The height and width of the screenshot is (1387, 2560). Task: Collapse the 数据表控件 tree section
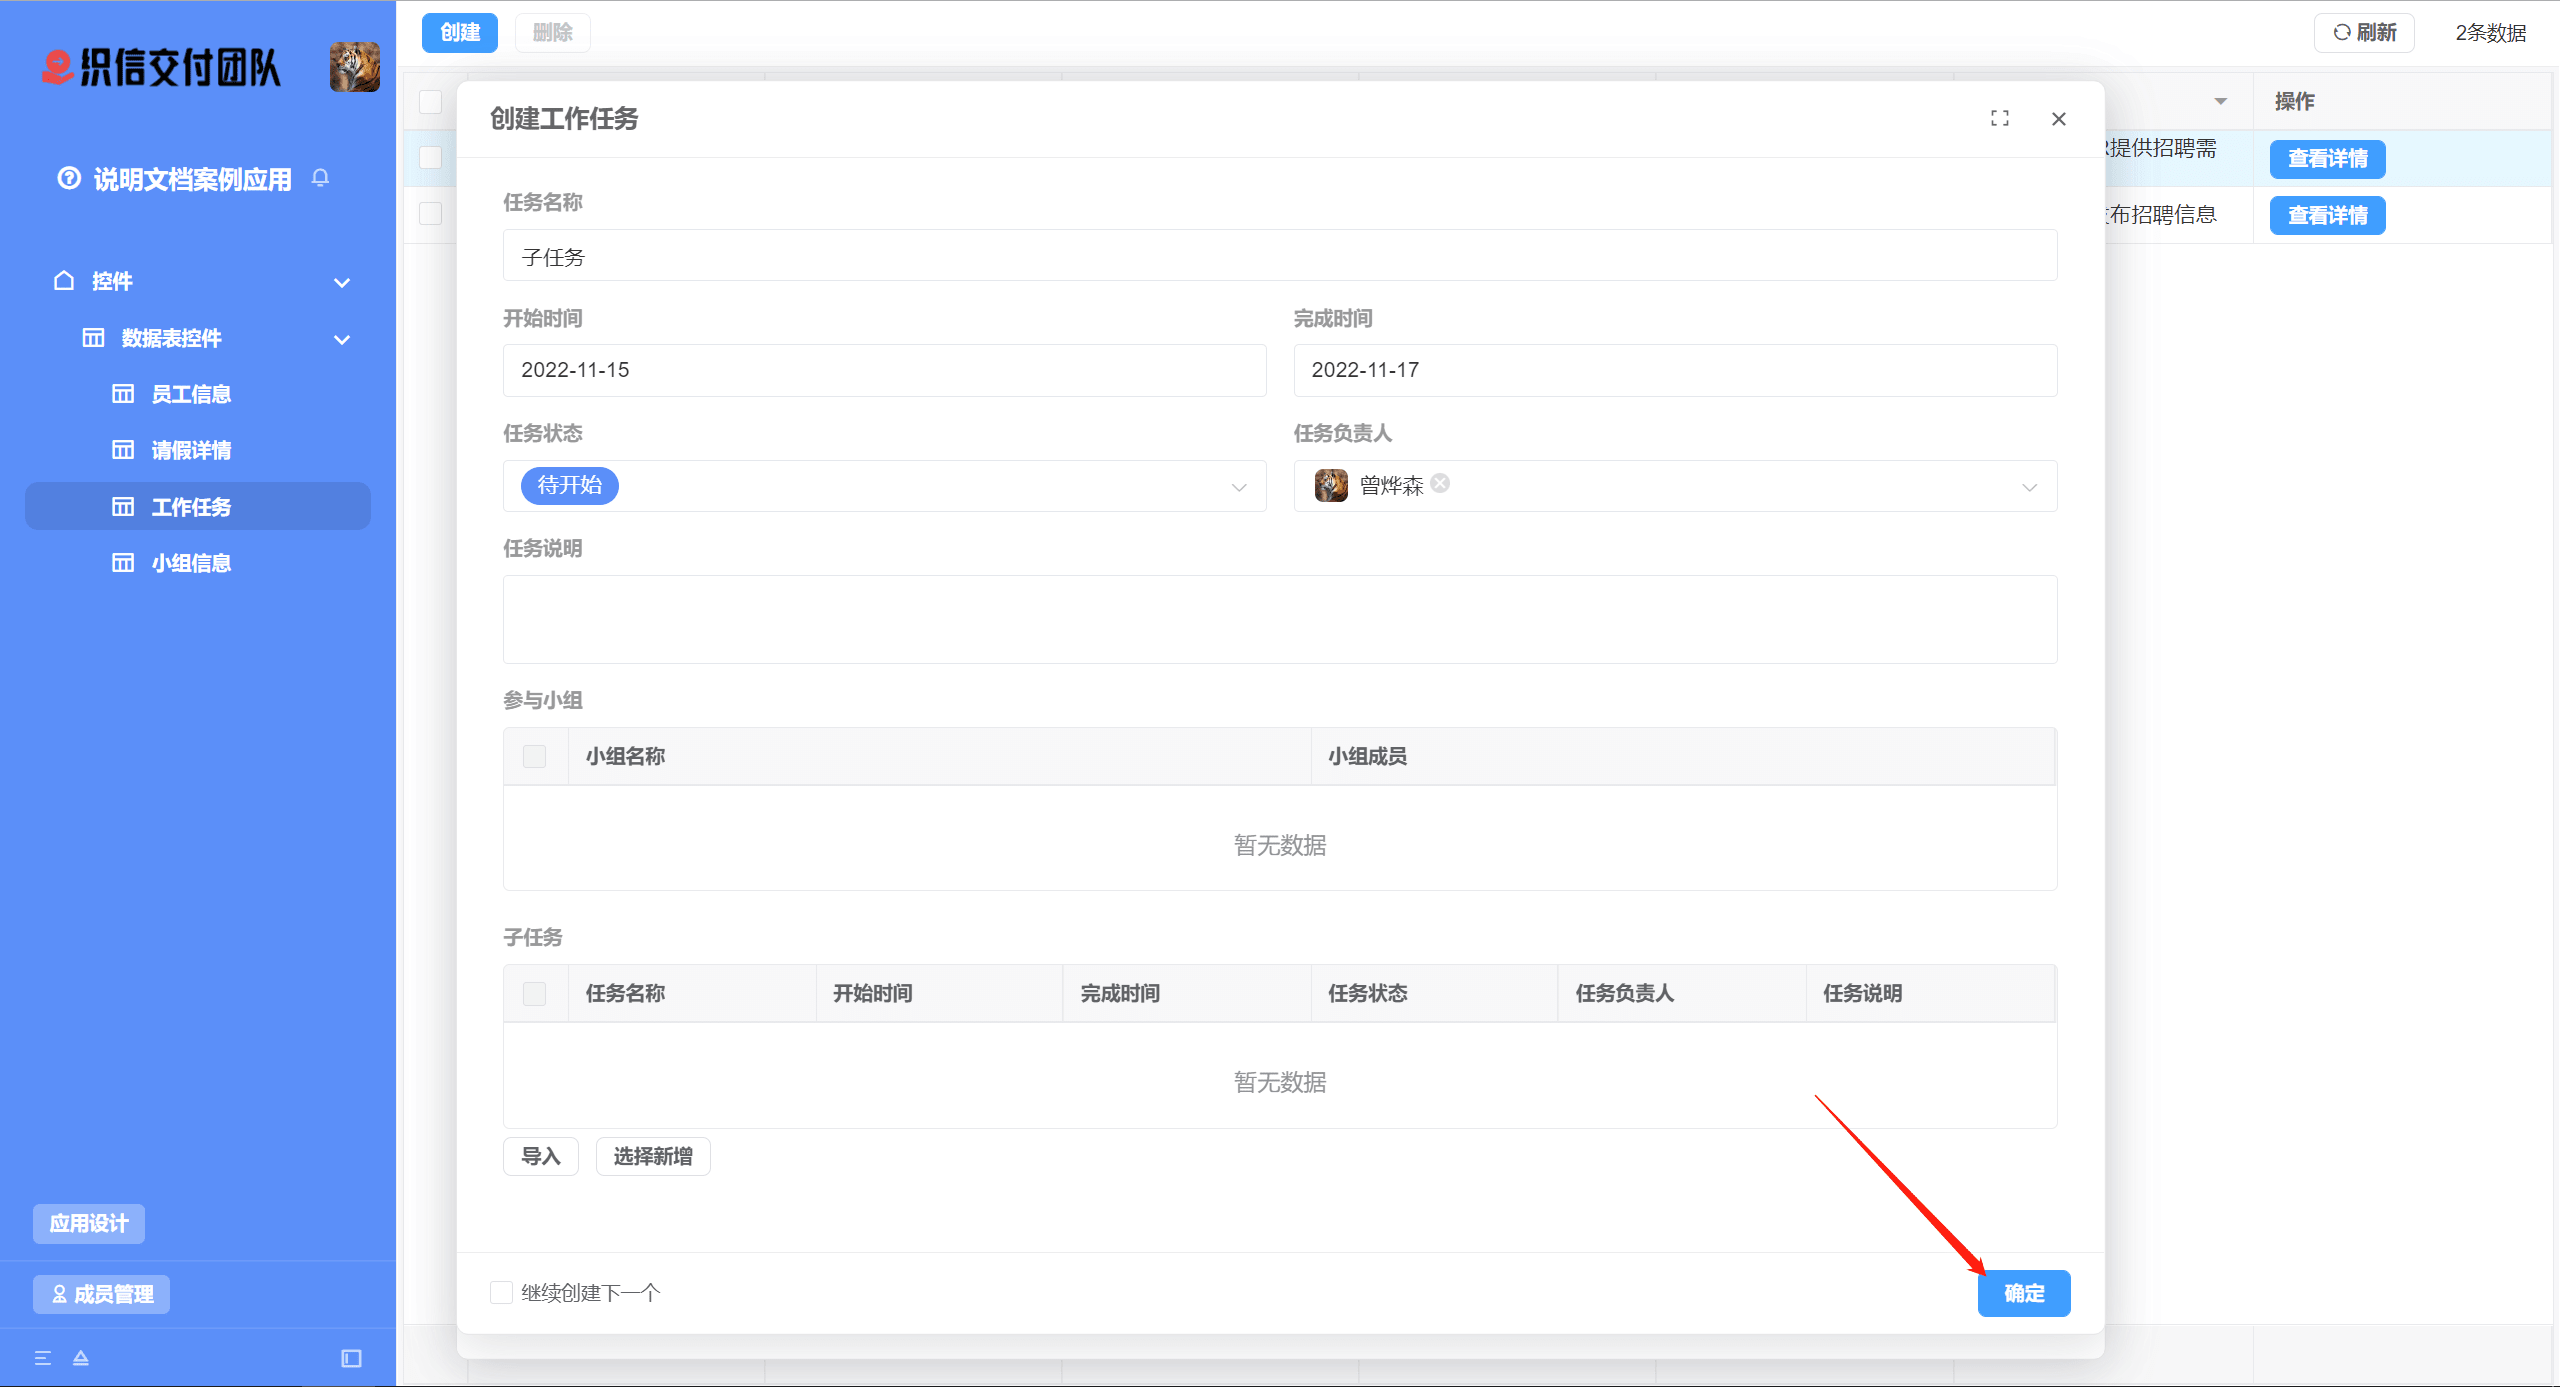(342, 339)
